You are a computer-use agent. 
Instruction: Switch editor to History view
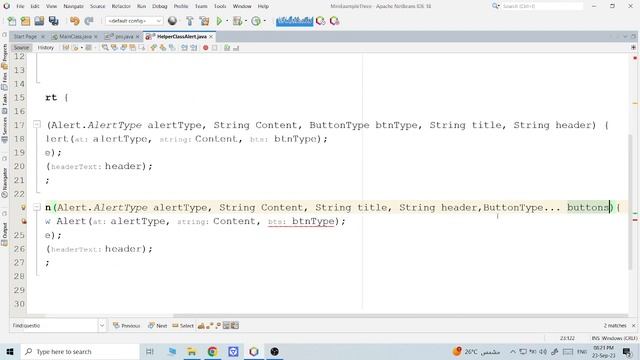[x=45, y=48]
